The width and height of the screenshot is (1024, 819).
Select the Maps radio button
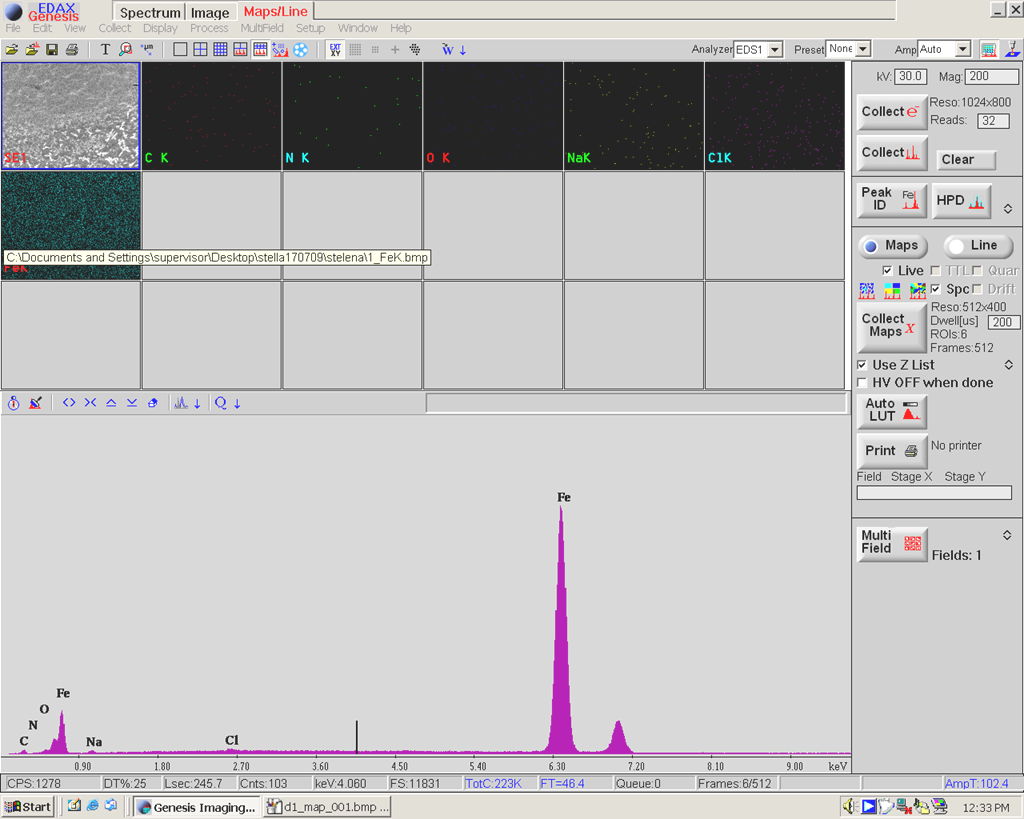point(892,246)
